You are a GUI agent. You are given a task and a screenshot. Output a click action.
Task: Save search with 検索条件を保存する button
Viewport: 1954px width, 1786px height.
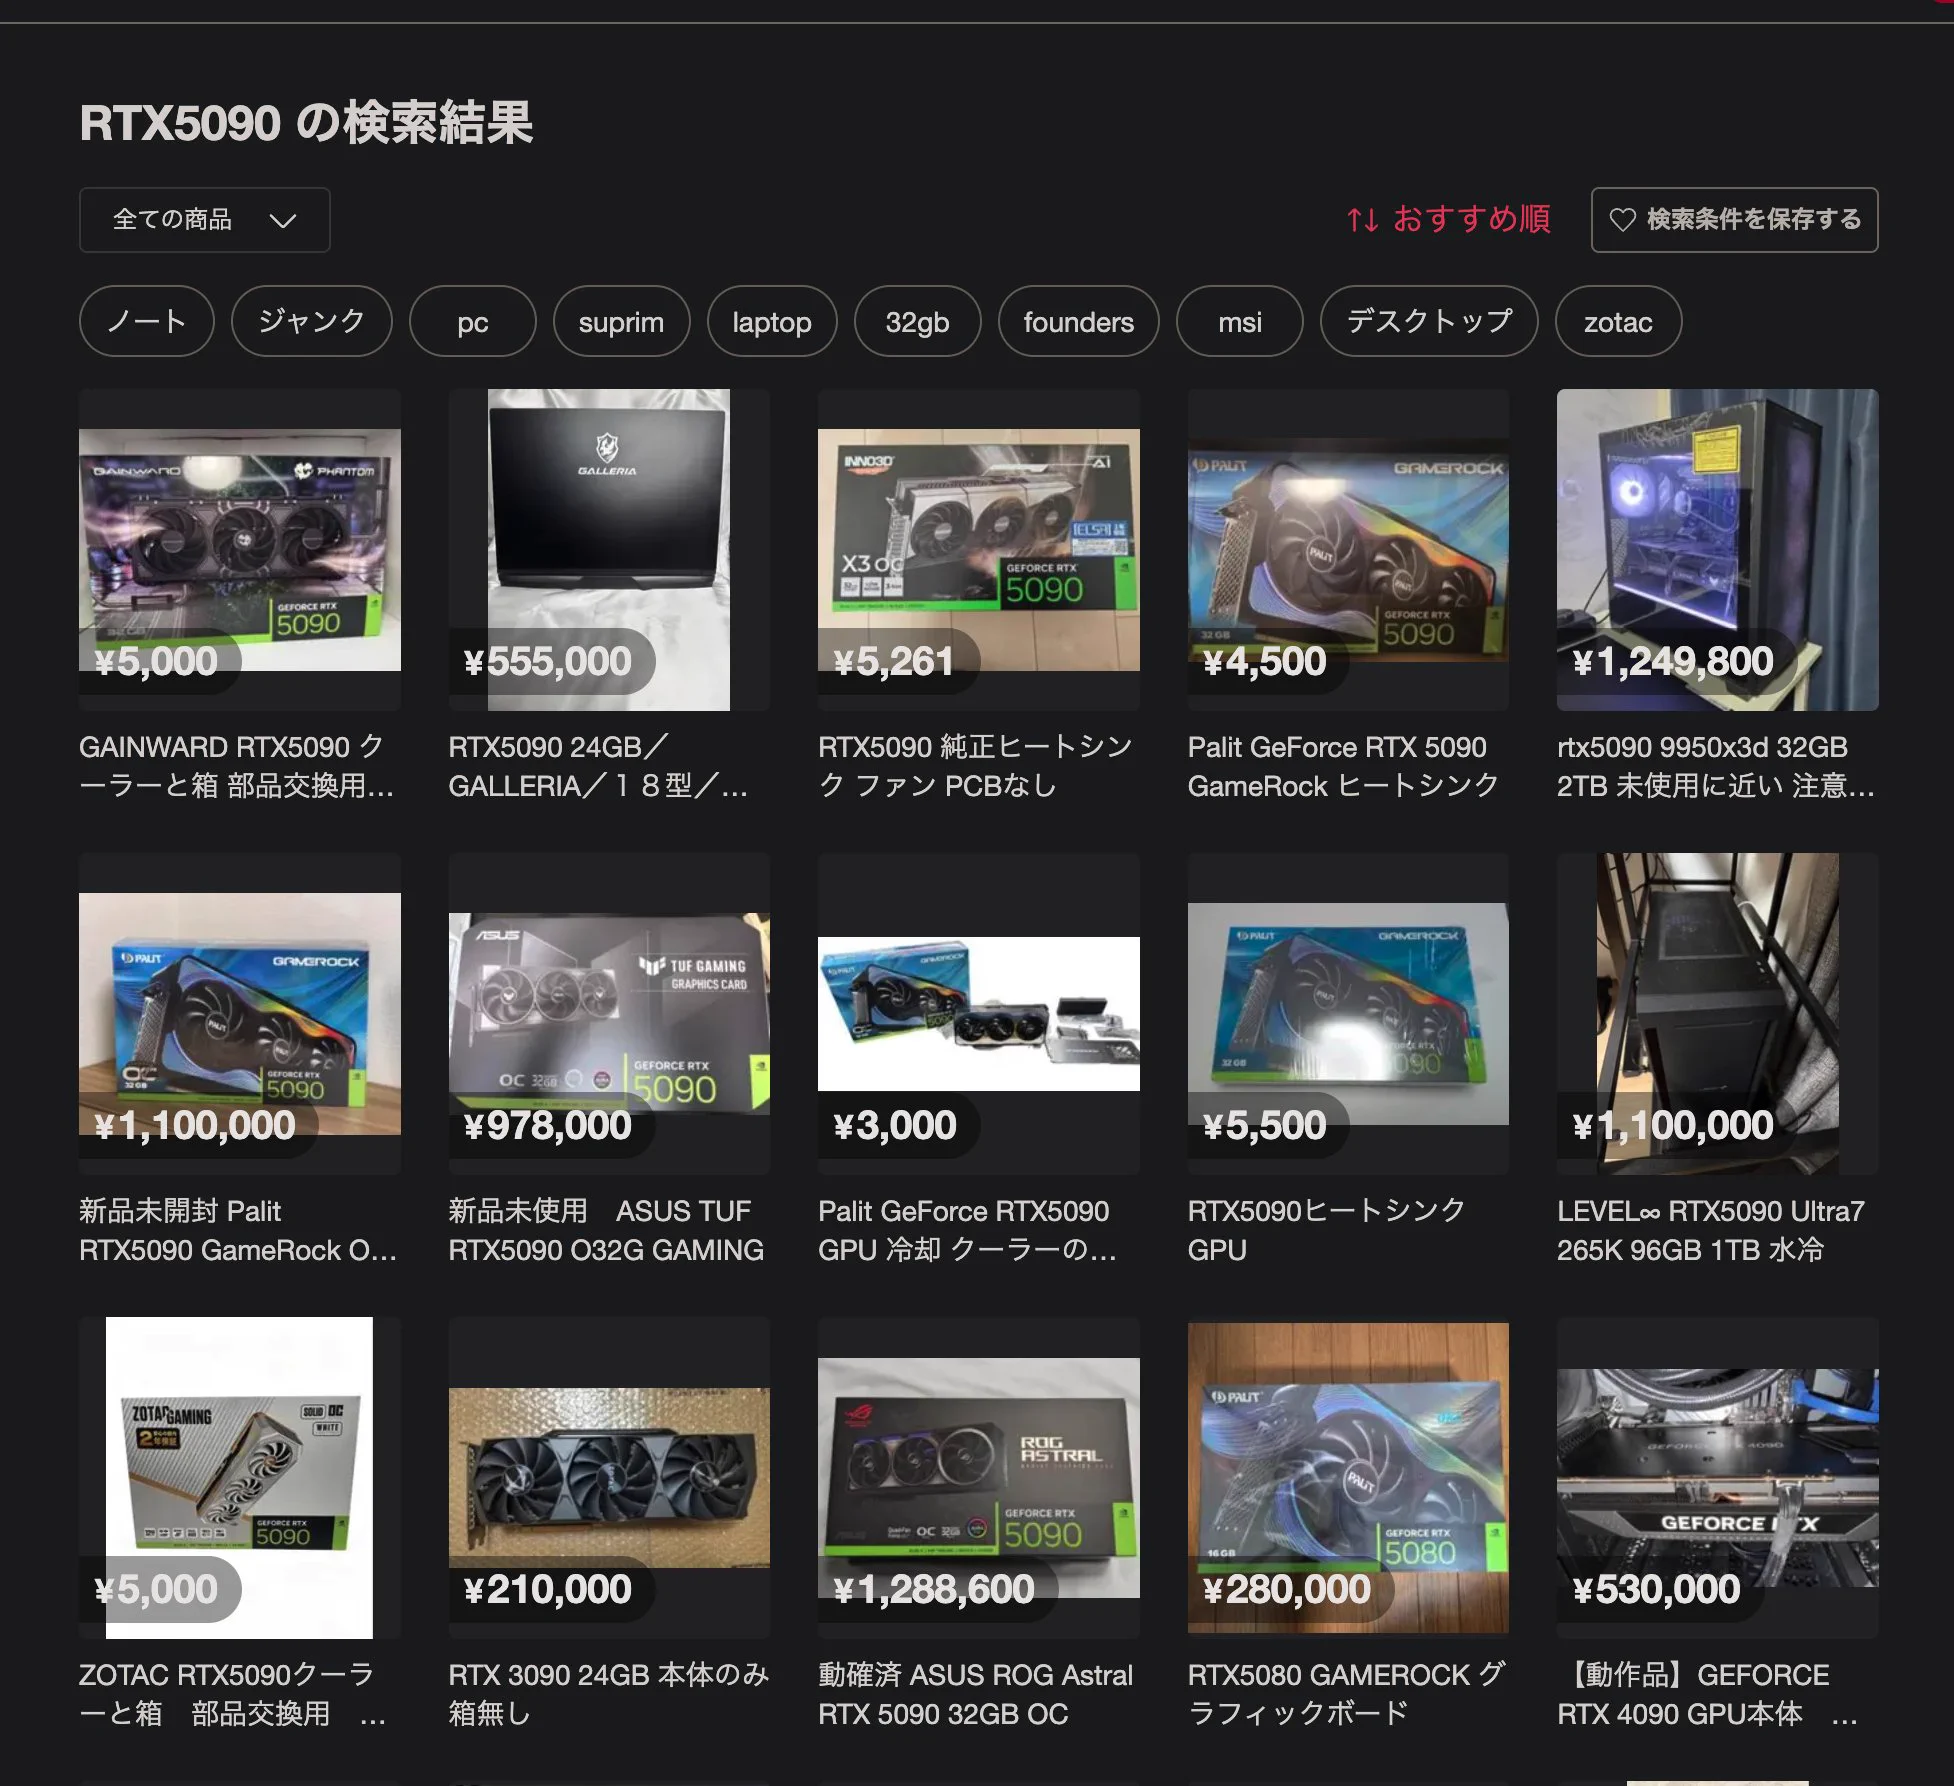tap(1734, 220)
